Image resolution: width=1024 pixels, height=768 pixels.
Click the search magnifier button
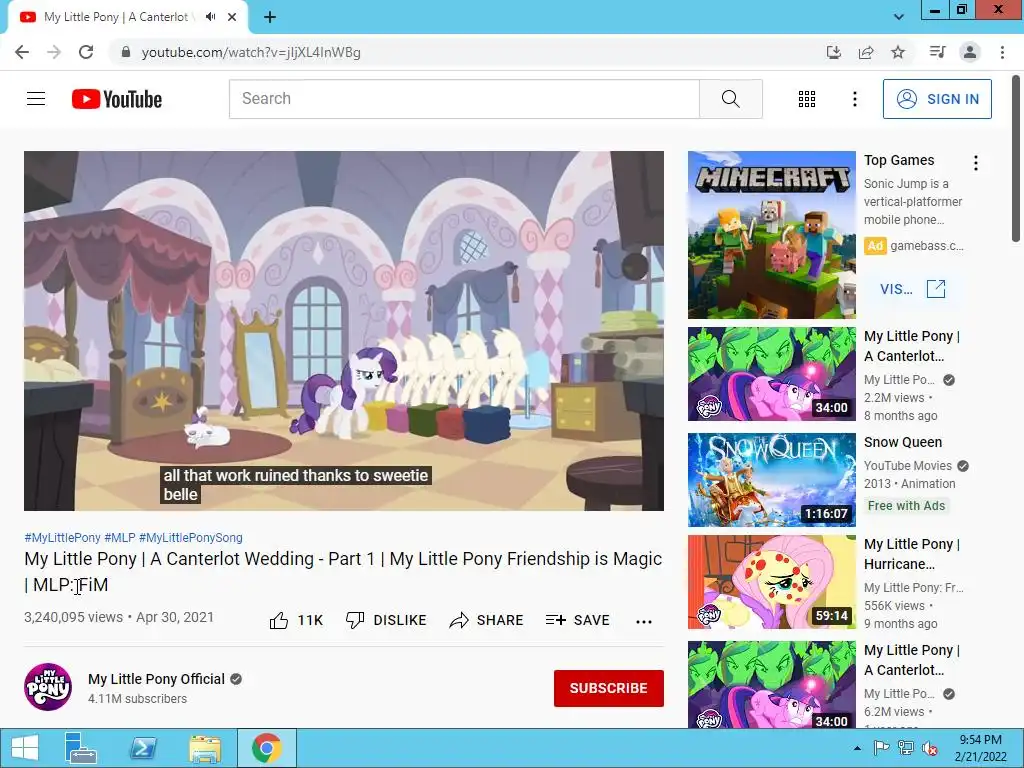tap(731, 99)
